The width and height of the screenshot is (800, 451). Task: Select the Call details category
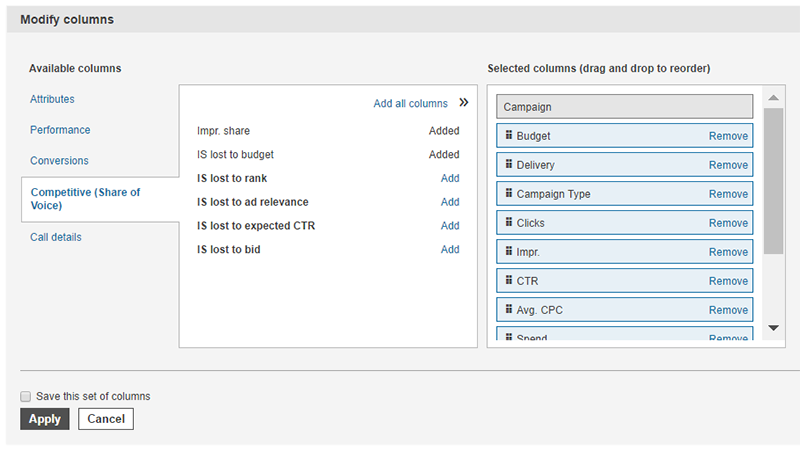click(56, 237)
